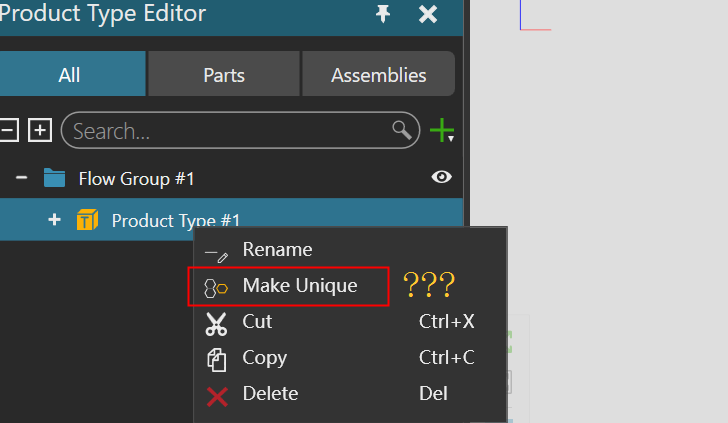Choose Rename from context menu

point(277,250)
